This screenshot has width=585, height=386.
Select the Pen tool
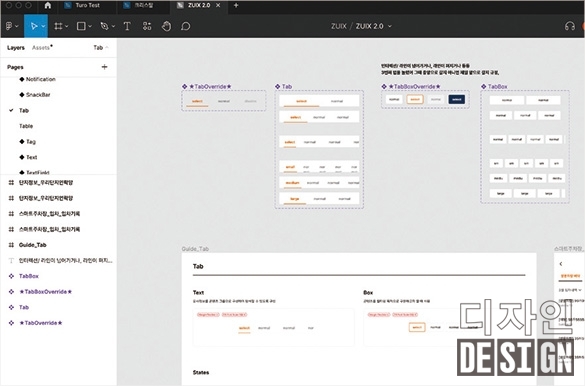104,26
